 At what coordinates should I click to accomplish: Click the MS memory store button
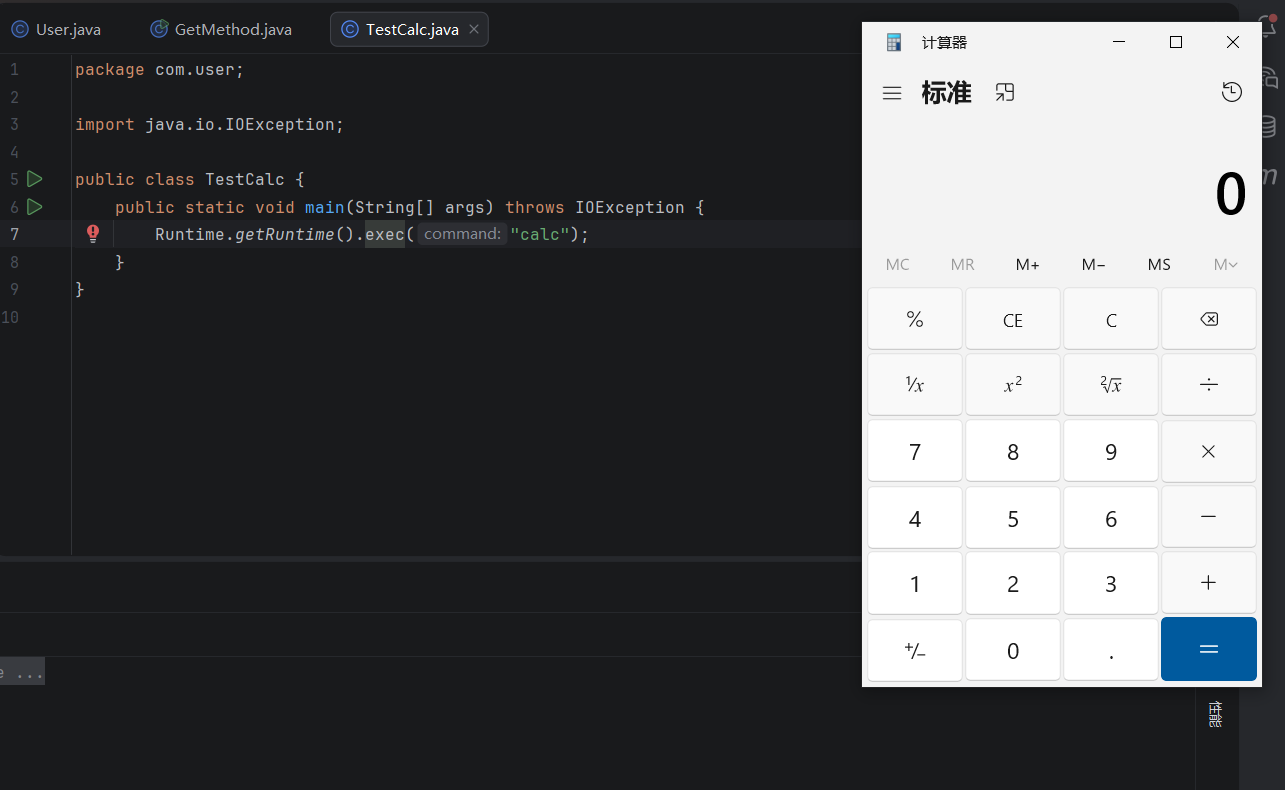[x=1159, y=265]
